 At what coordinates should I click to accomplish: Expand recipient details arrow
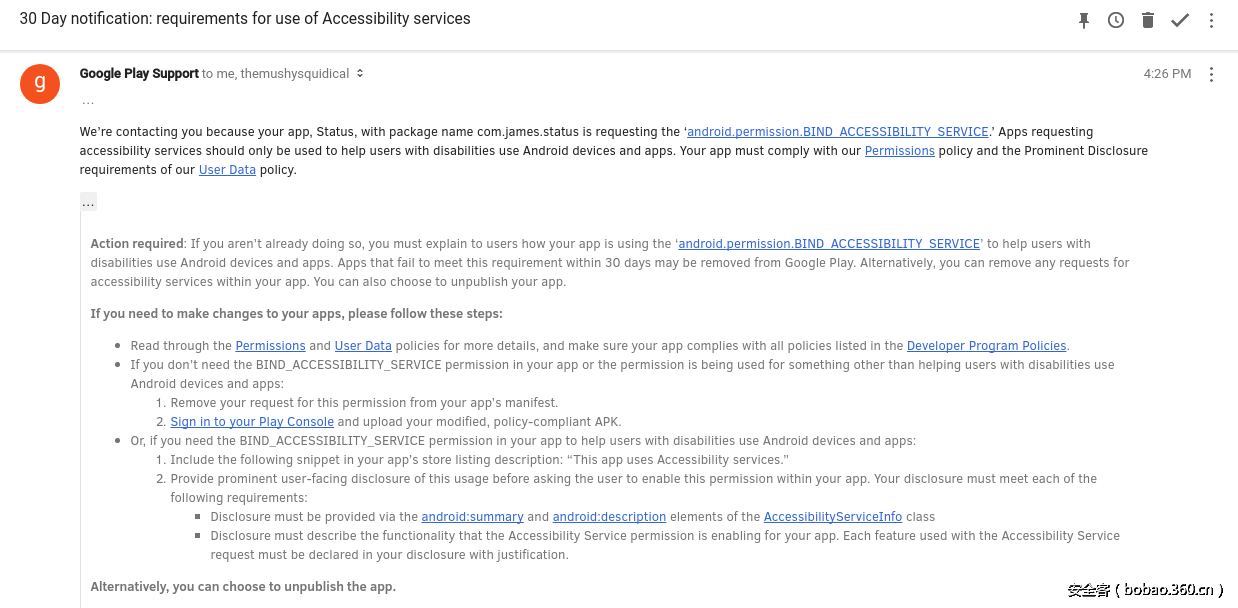point(360,74)
